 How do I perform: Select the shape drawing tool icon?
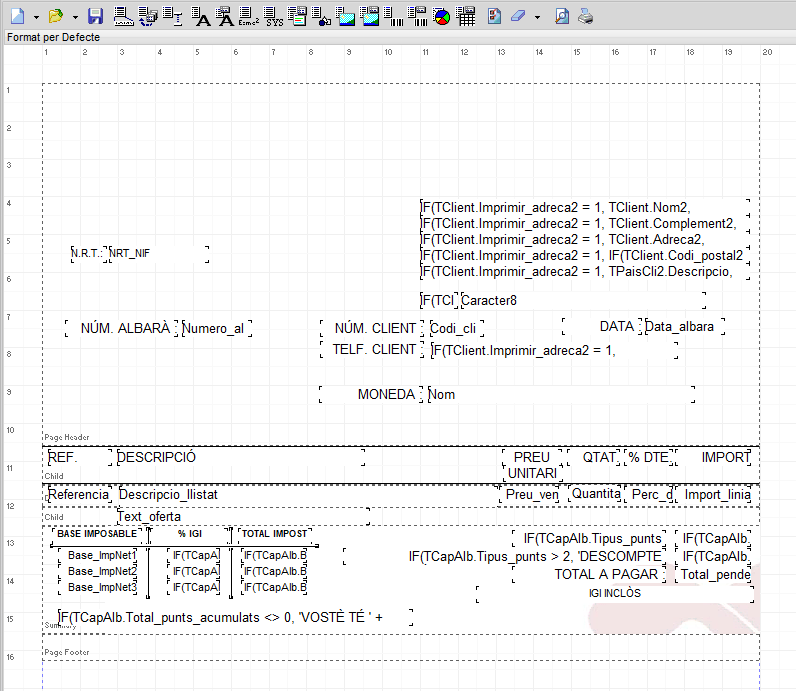(x=321, y=16)
